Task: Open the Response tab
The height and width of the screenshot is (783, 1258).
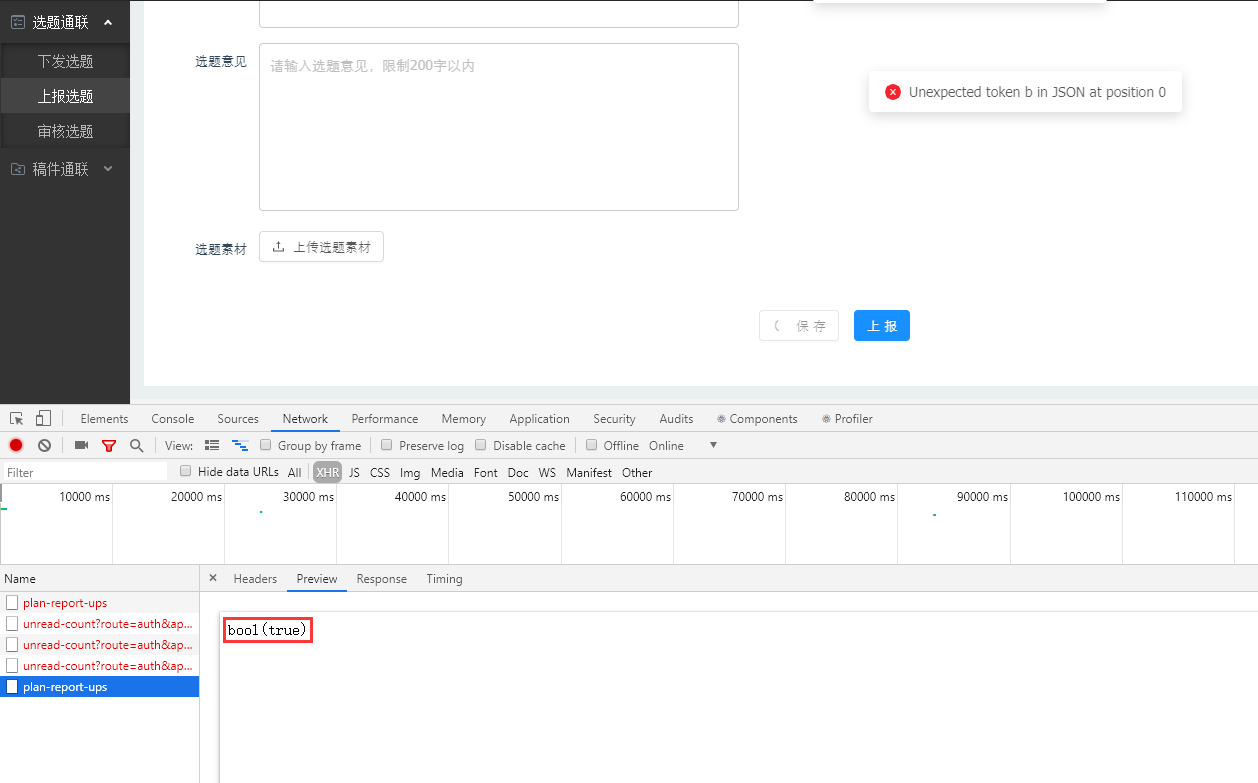Action: 381,579
